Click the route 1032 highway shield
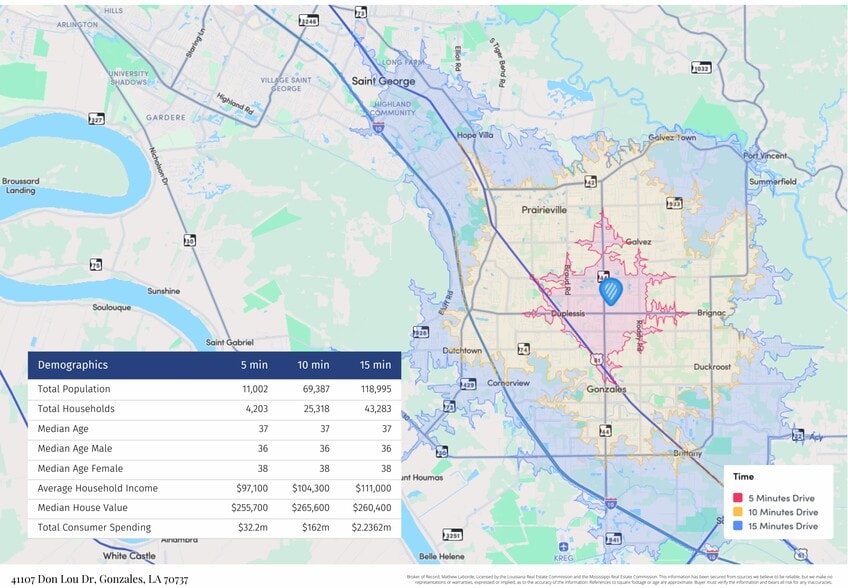This screenshot has height=588, width=848. (701, 68)
